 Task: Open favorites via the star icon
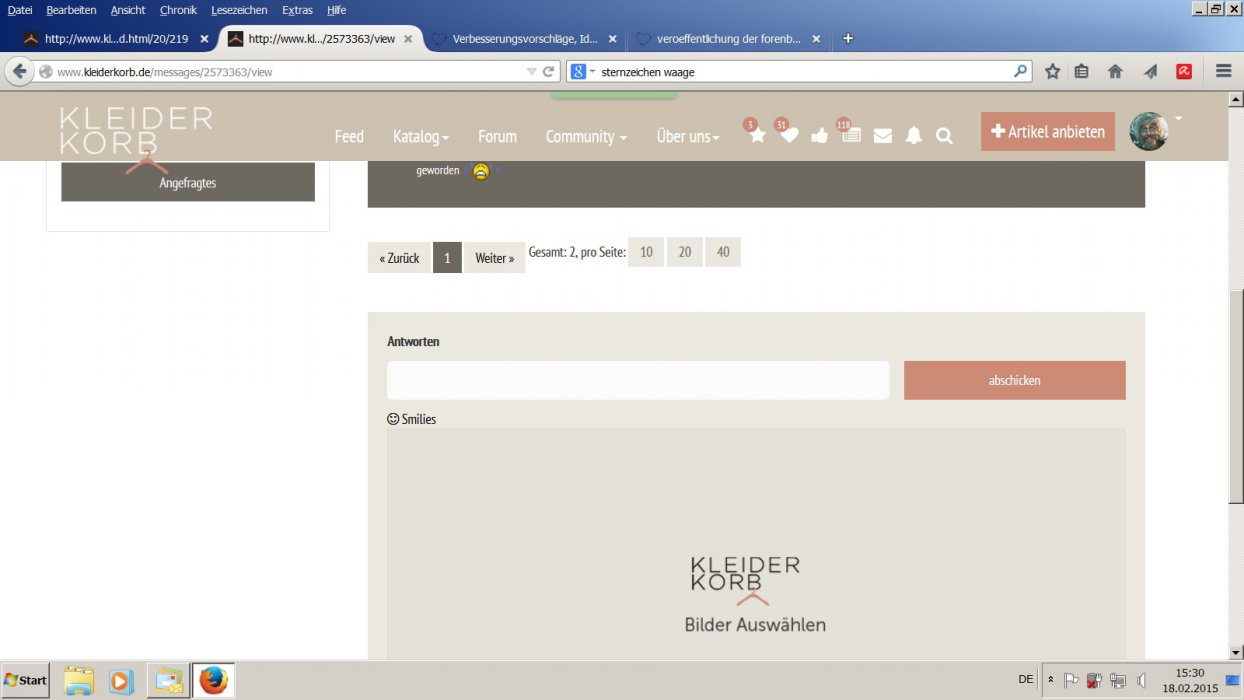click(x=757, y=136)
